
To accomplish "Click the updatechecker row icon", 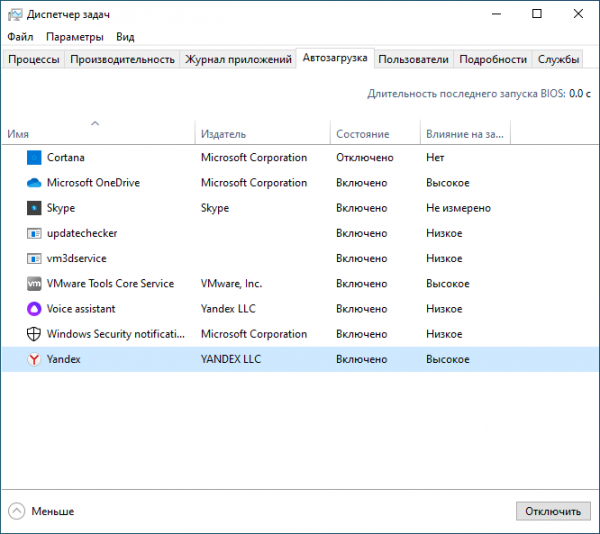I will pos(34,233).
